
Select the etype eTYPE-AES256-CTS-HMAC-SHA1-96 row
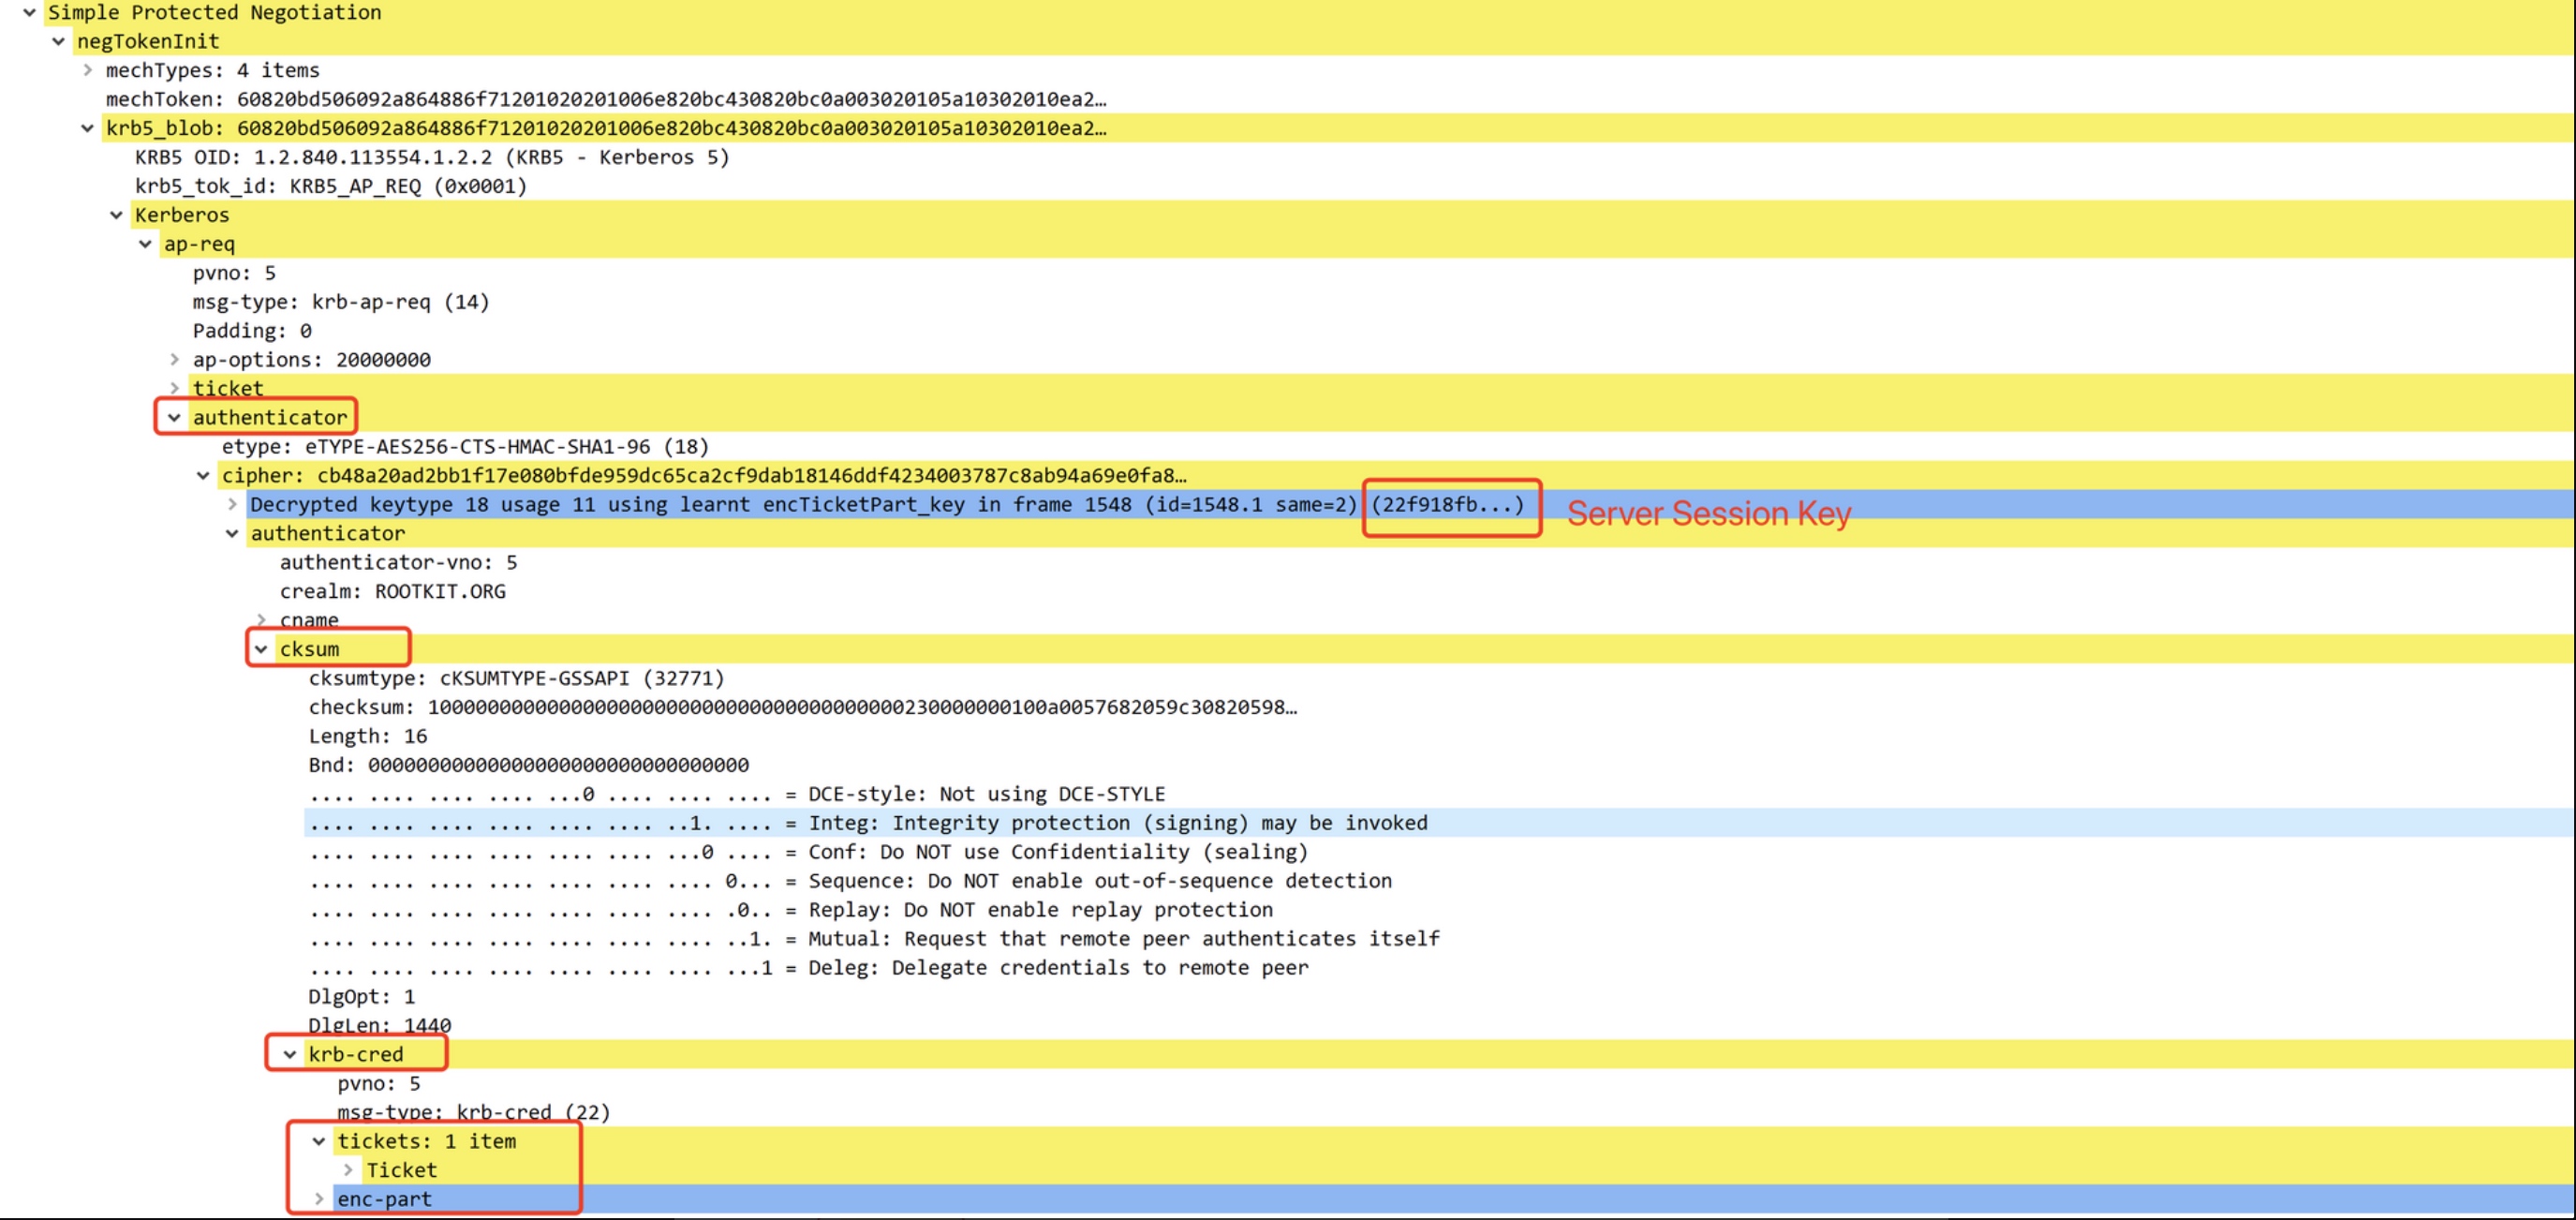point(465,447)
